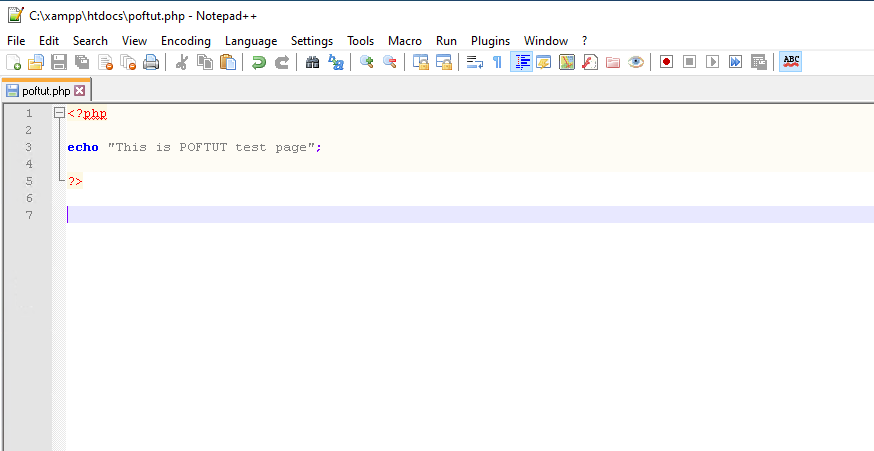Image resolution: width=874 pixels, height=451 pixels.
Task: Open the Tools menu
Action: coord(360,41)
